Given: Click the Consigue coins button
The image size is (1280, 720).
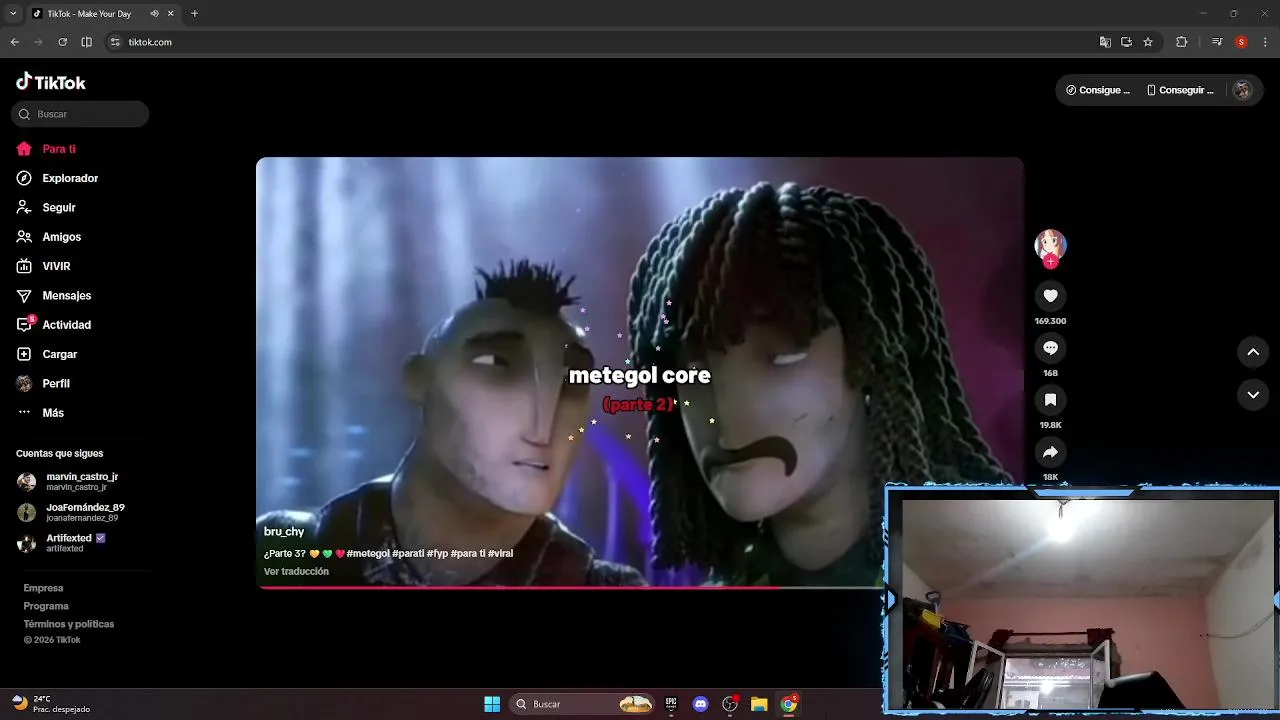Looking at the screenshot, I should pyautogui.click(x=1098, y=90).
